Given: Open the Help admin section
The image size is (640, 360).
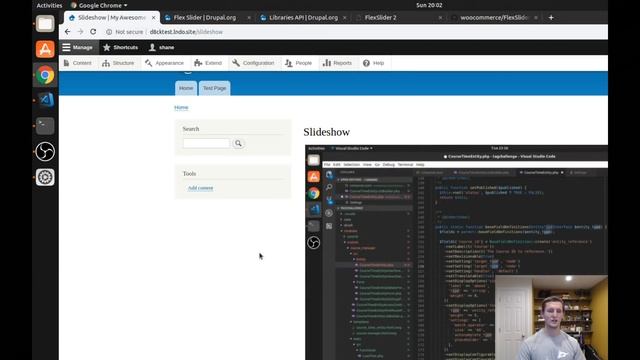Looking at the screenshot, I should point(374,63).
